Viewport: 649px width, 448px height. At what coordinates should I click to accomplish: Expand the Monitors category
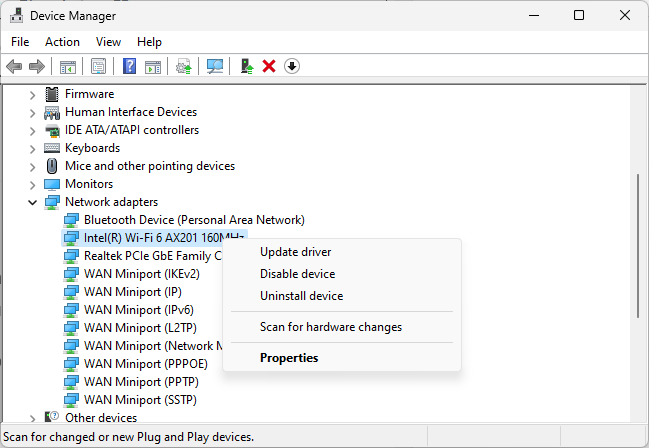click(x=33, y=184)
